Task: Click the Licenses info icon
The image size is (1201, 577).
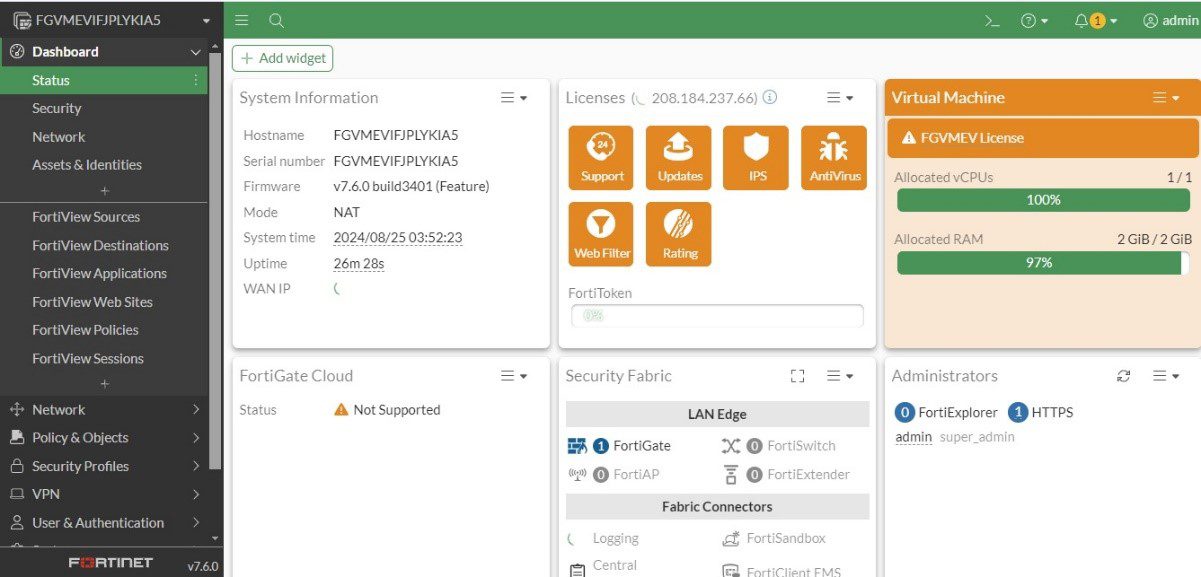Action: pyautogui.click(x=770, y=98)
